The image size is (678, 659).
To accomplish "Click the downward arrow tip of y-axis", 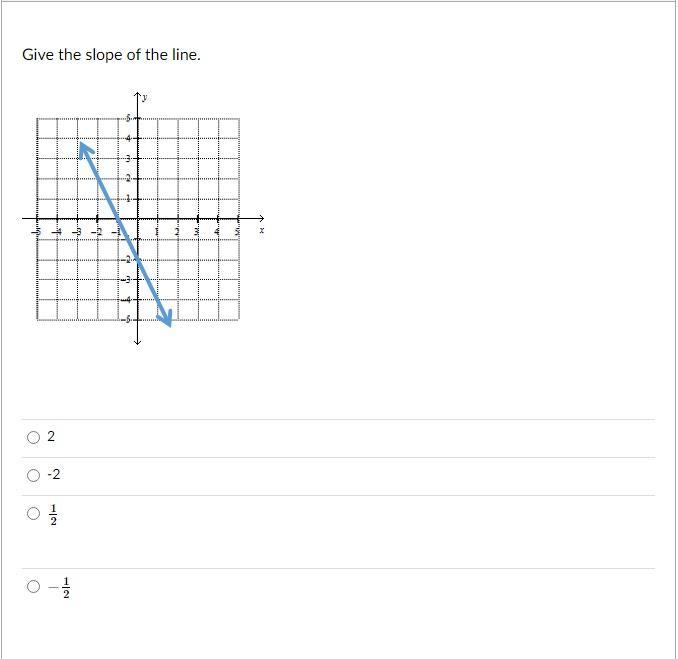I will (138, 342).
